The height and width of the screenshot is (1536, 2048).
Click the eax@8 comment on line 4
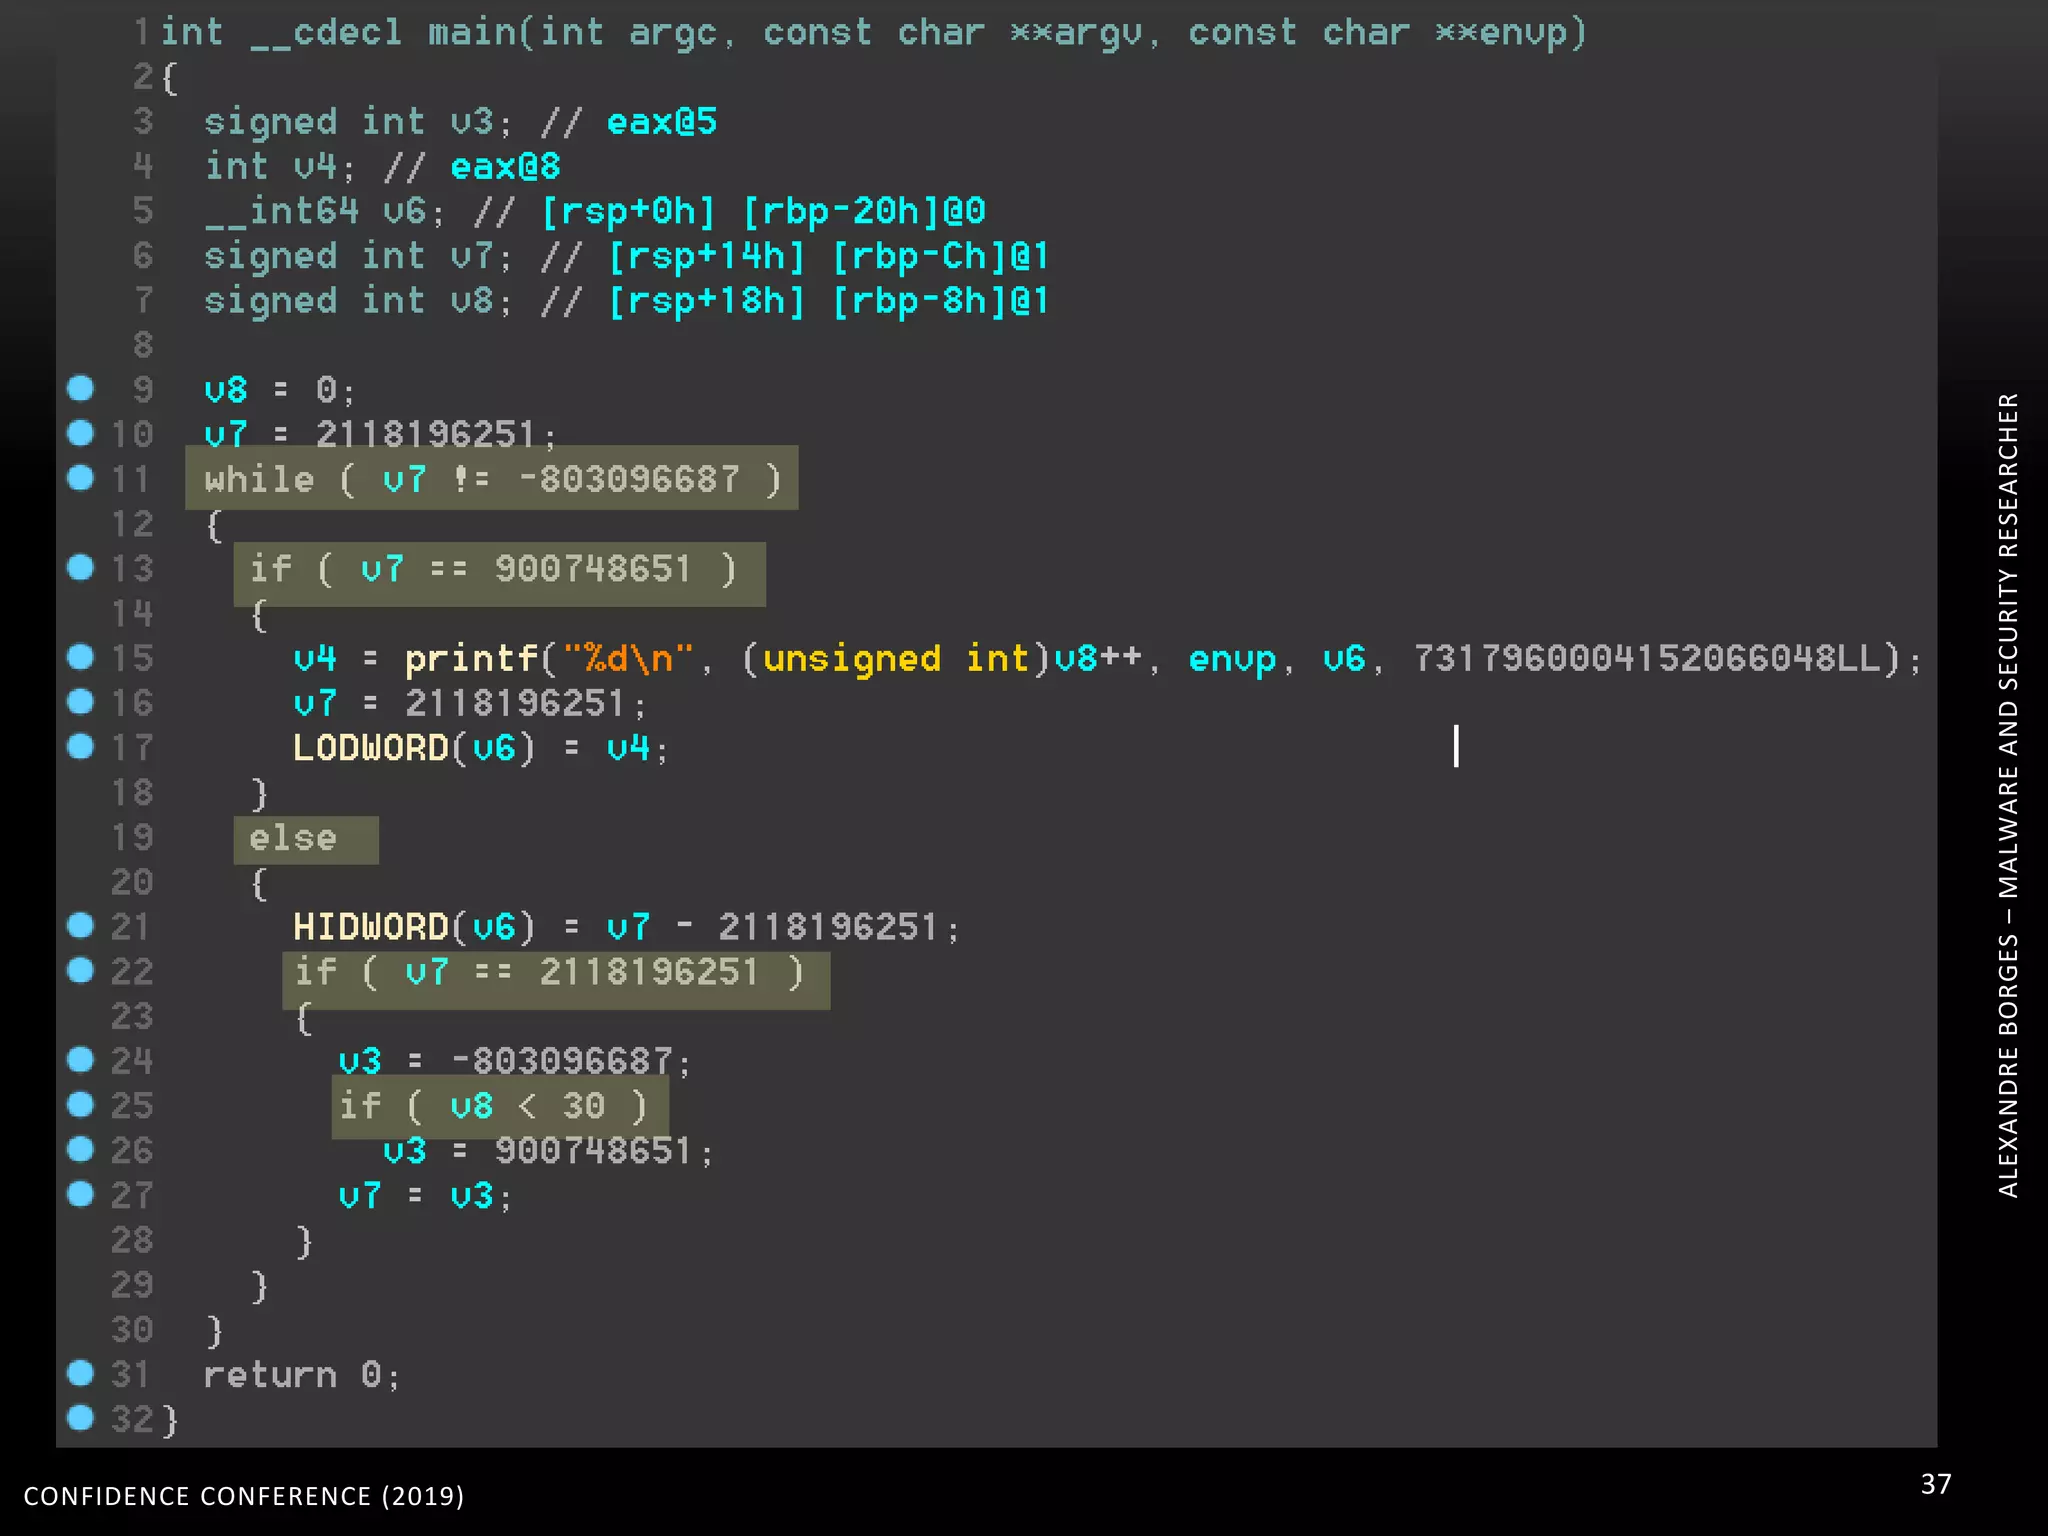pyautogui.click(x=505, y=167)
